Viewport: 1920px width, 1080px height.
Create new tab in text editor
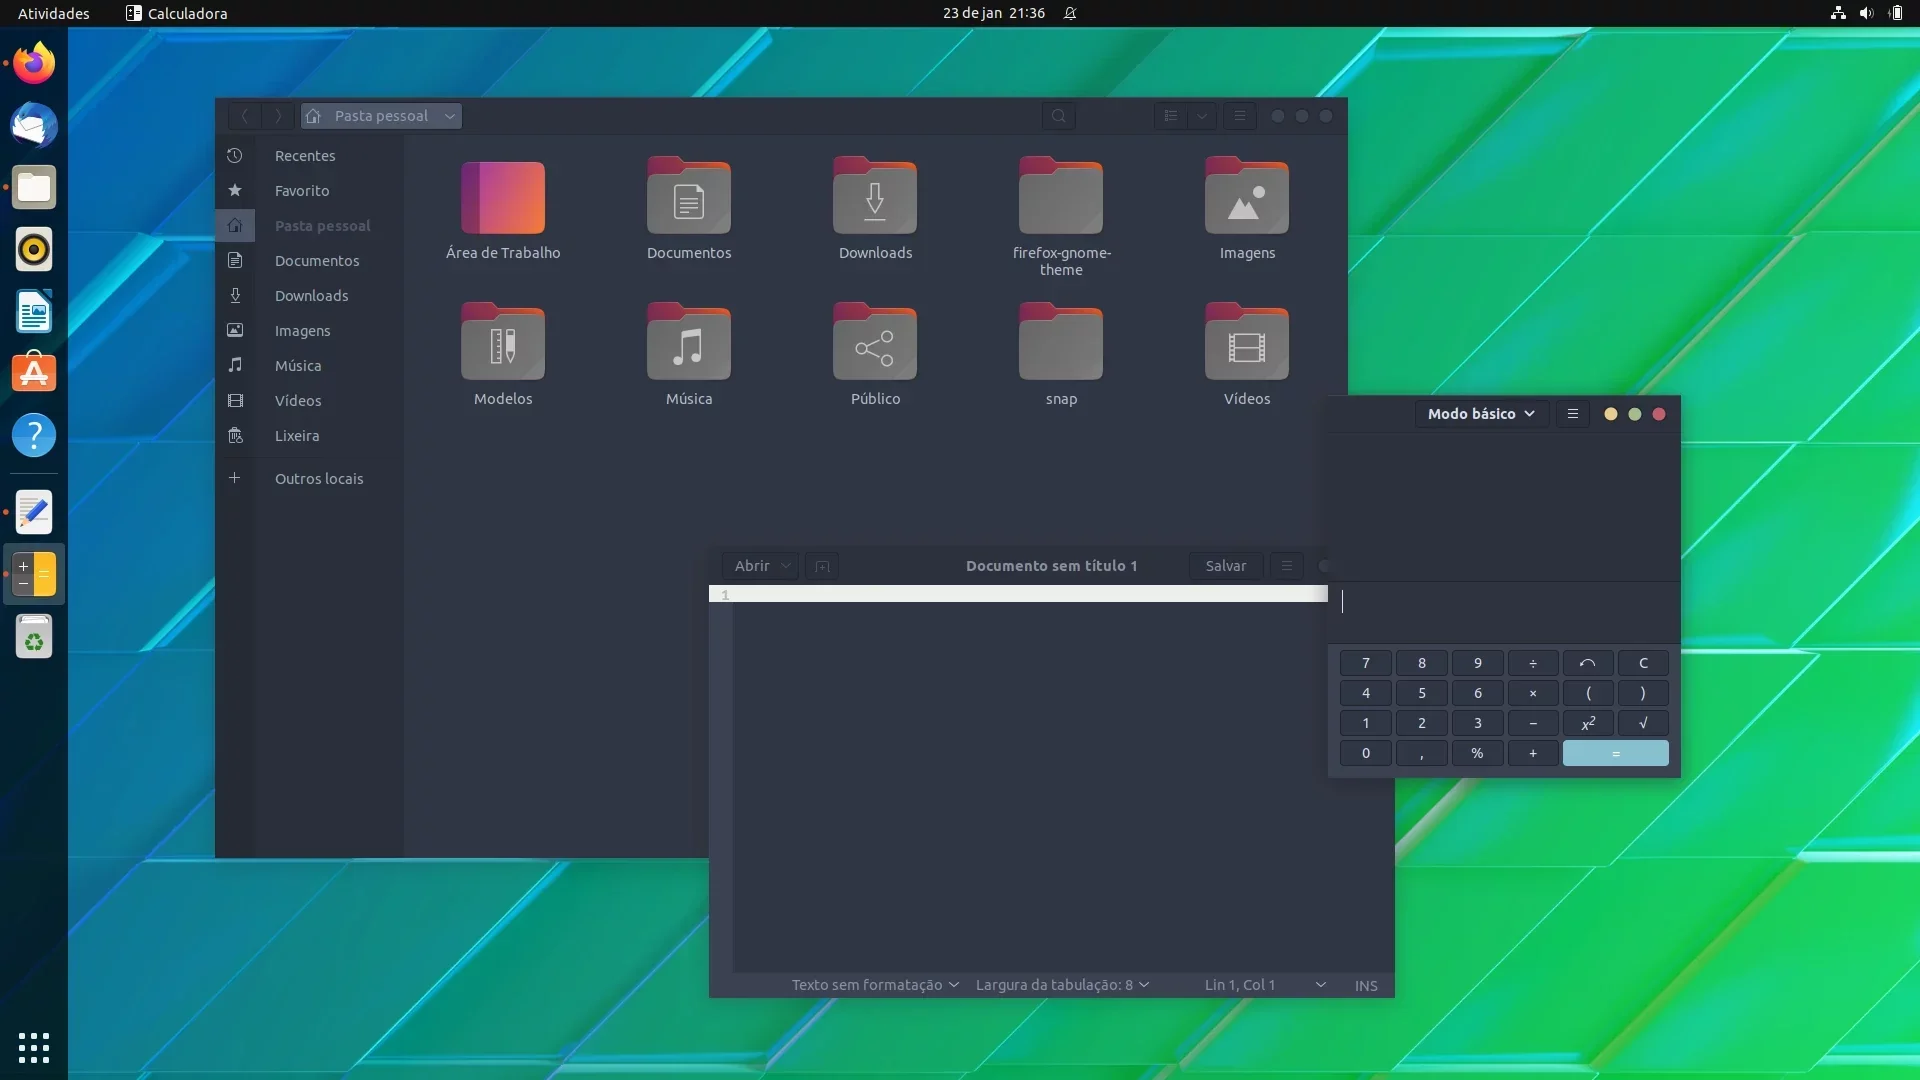coord(822,566)
